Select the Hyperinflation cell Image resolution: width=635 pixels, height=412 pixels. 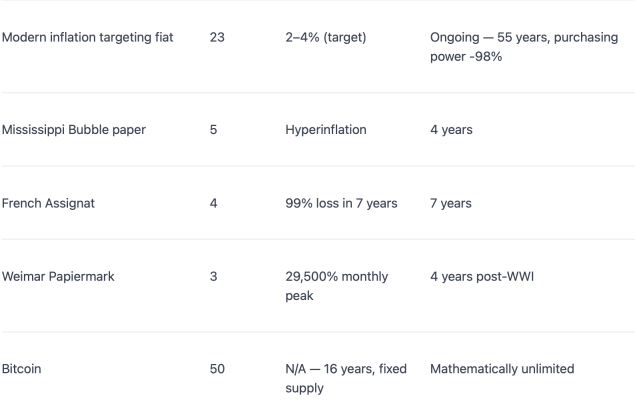(326, 130)
